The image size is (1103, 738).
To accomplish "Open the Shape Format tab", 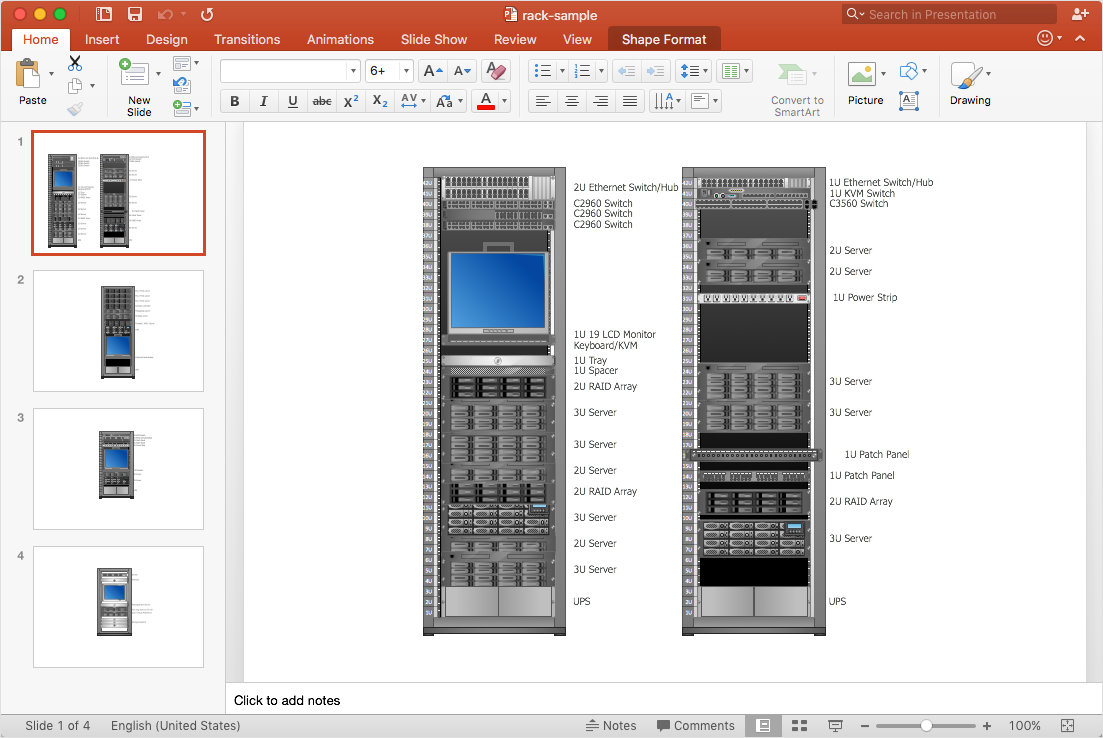I will click(x=664, y=39).
